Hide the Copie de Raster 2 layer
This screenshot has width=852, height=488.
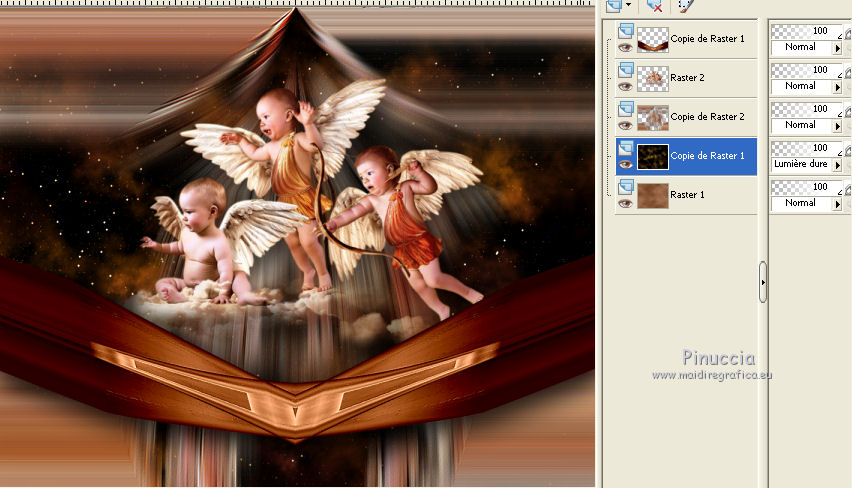pyautogui.click(x=625, y=126)
